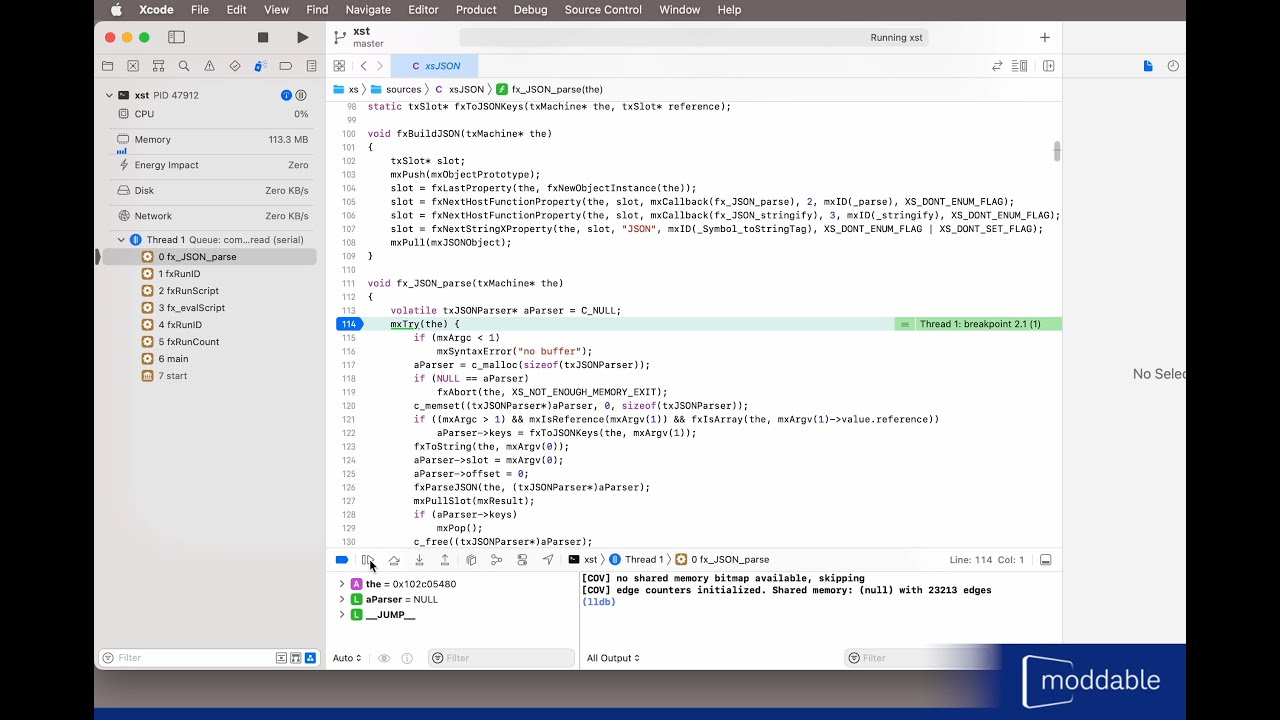The image size is (1280, 720).
Task: Open the Navigate menu
Action: point(368,10)
